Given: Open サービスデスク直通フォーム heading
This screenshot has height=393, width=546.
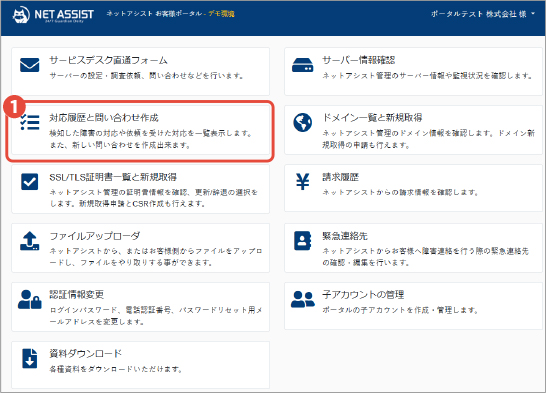Looking at the screenshot, I should [x=108, y=60].
